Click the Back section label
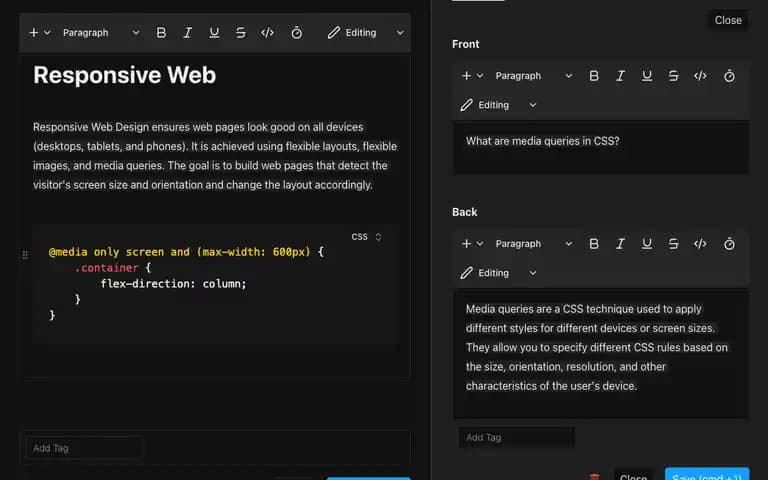This screenshot has height=480, width=768. click(x=464, y=212)
